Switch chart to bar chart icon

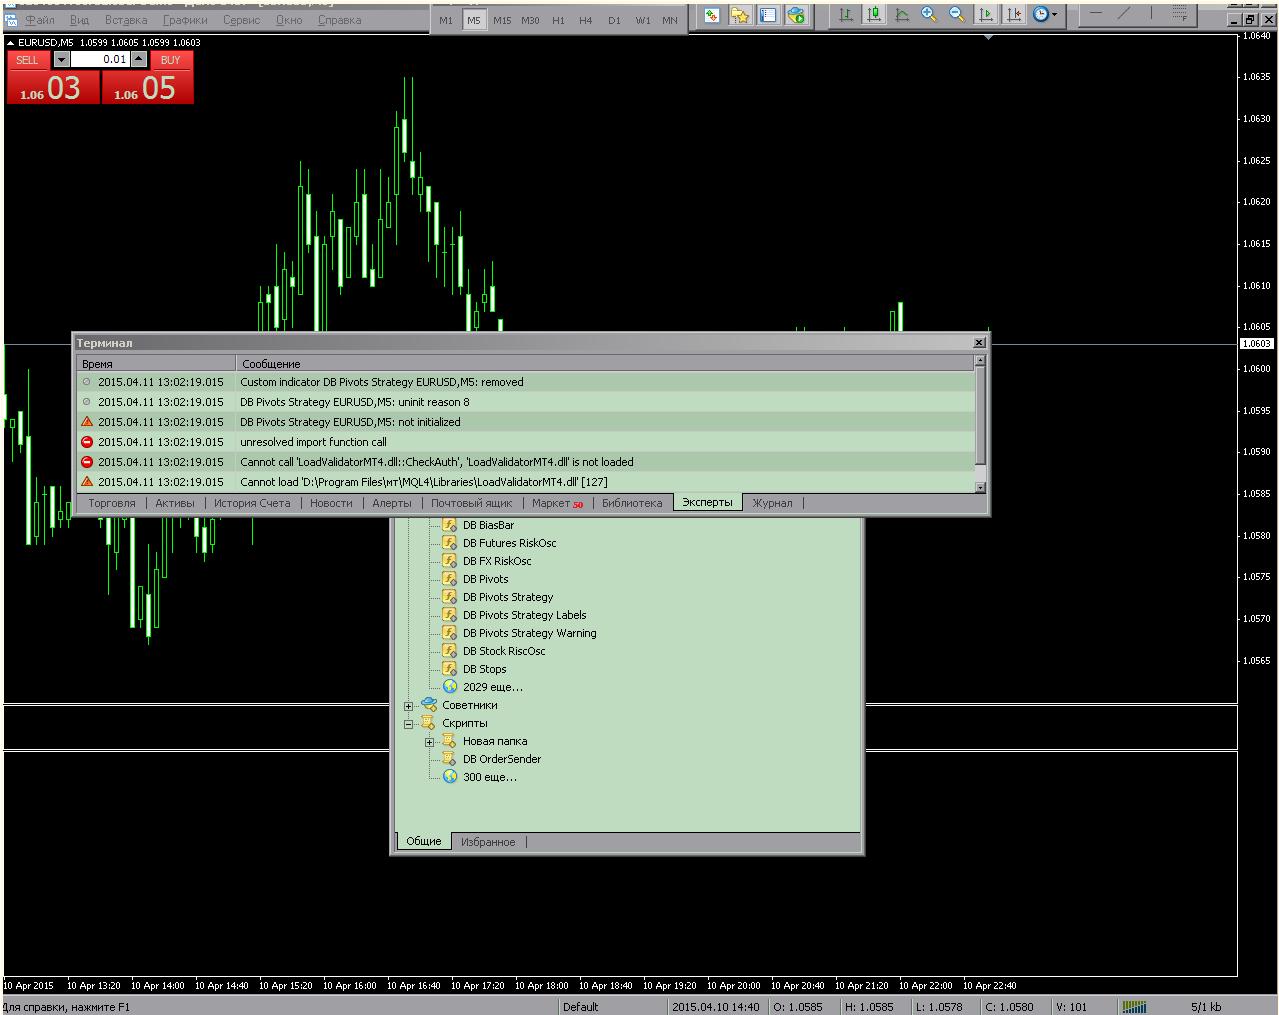846,14
